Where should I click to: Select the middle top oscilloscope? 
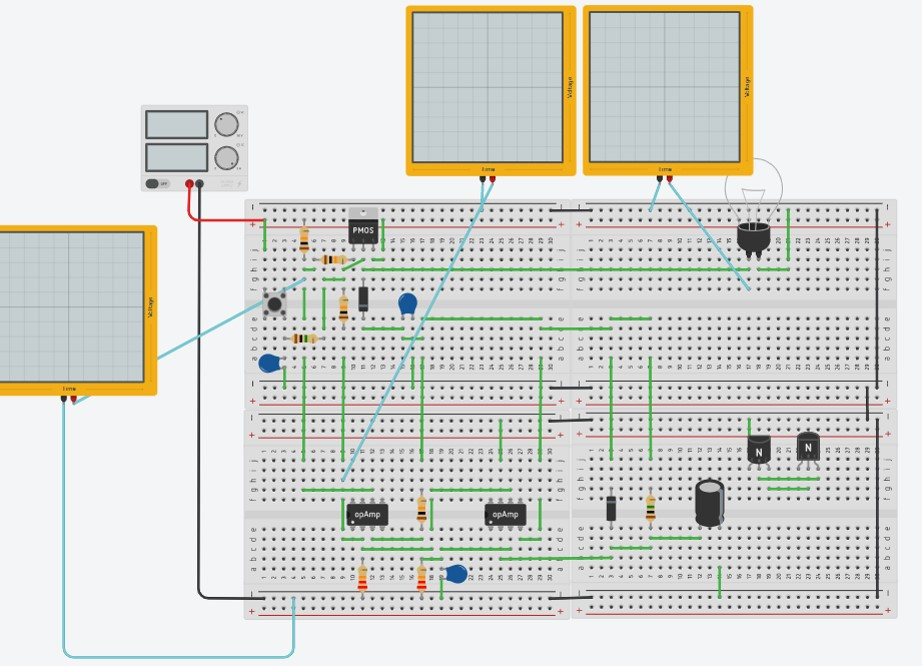point(491,91)
